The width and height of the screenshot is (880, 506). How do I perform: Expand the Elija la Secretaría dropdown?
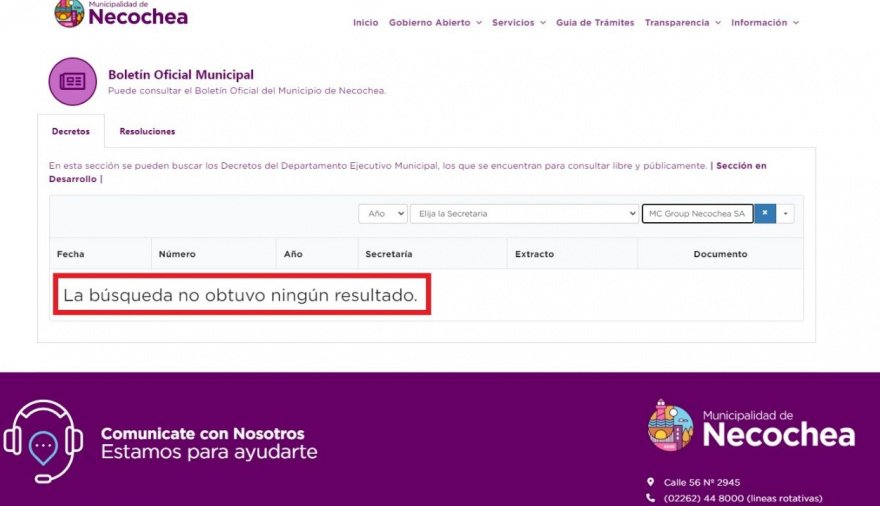click(x=524, y=214)
